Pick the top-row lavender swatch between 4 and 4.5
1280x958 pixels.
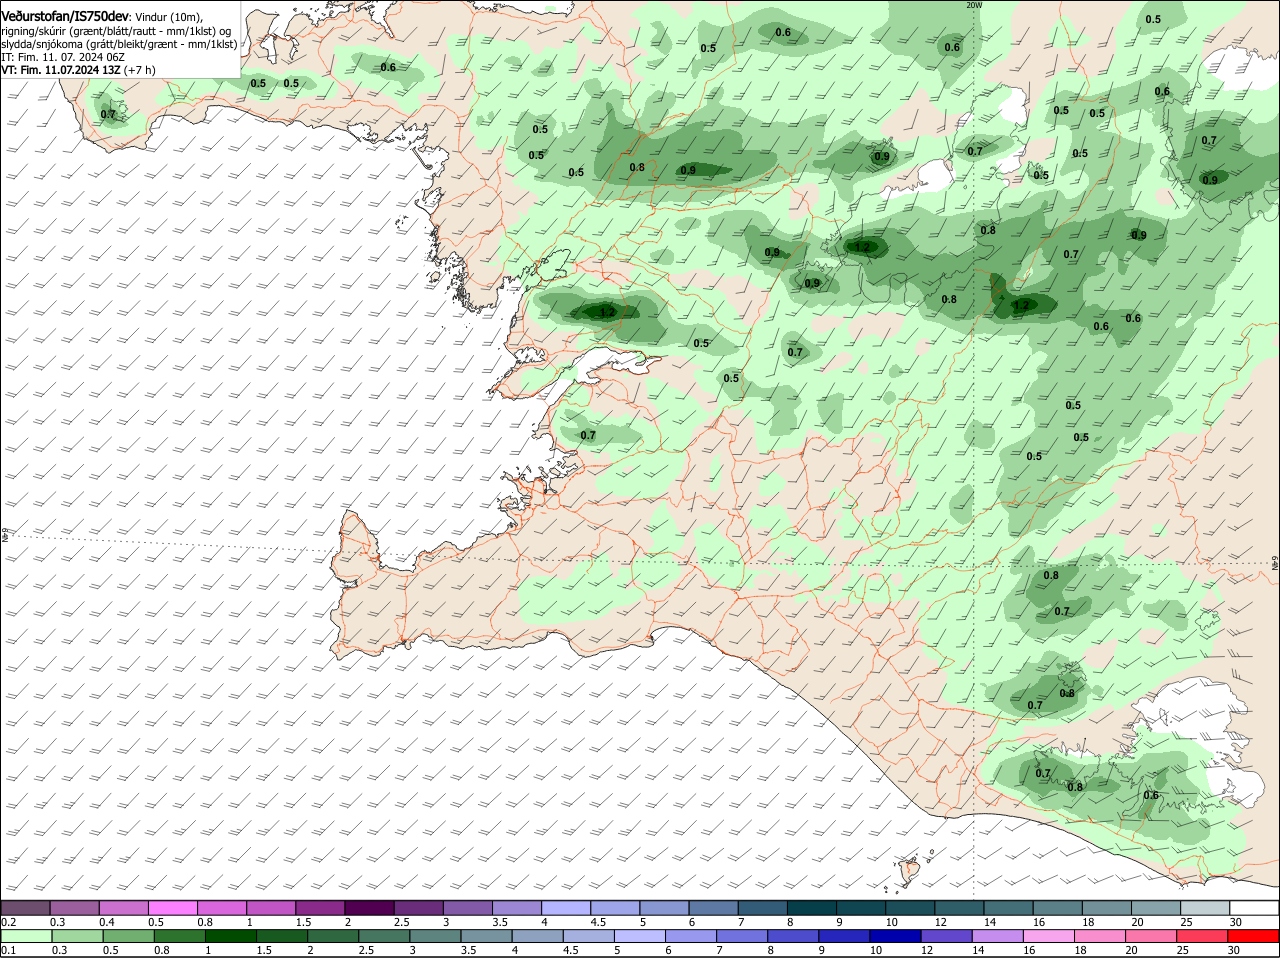coord(566,907)
